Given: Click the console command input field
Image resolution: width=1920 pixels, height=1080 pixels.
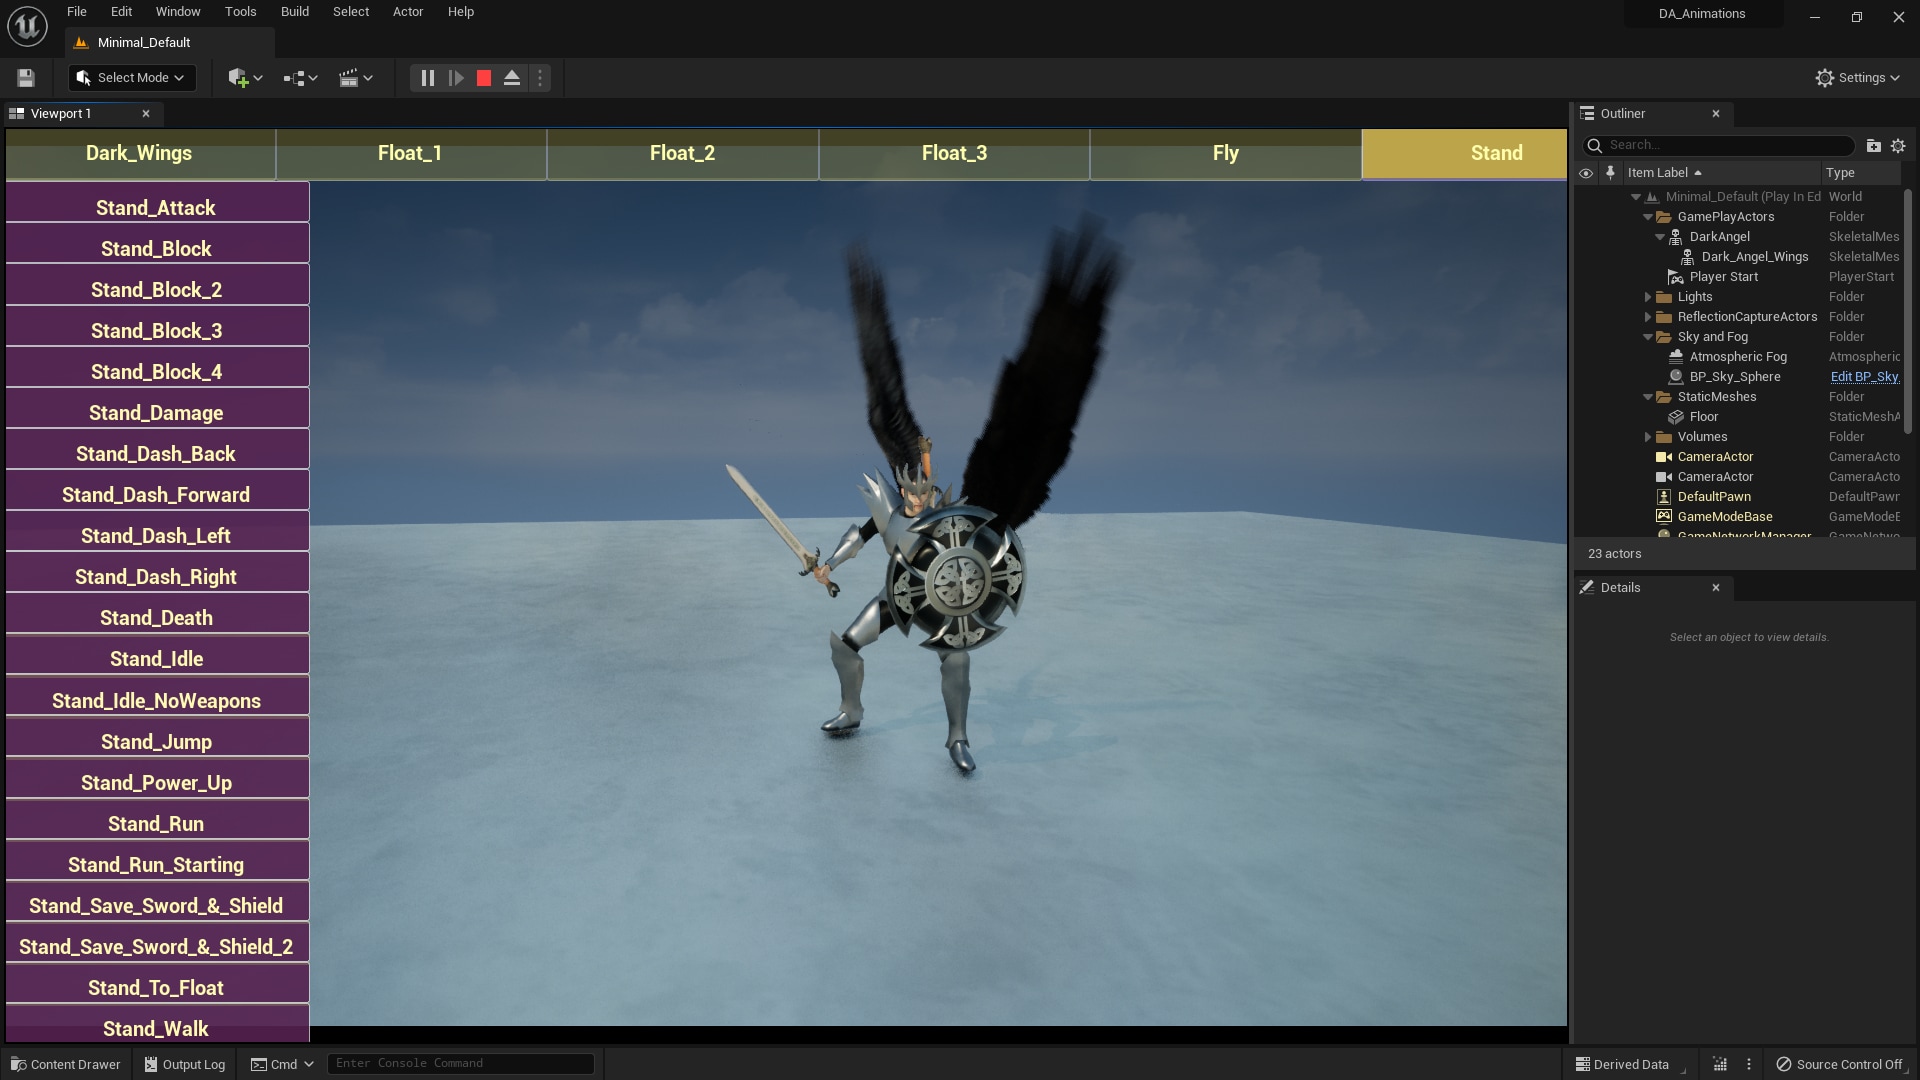Looking at the screenshot, I should tap(460, 1063).
